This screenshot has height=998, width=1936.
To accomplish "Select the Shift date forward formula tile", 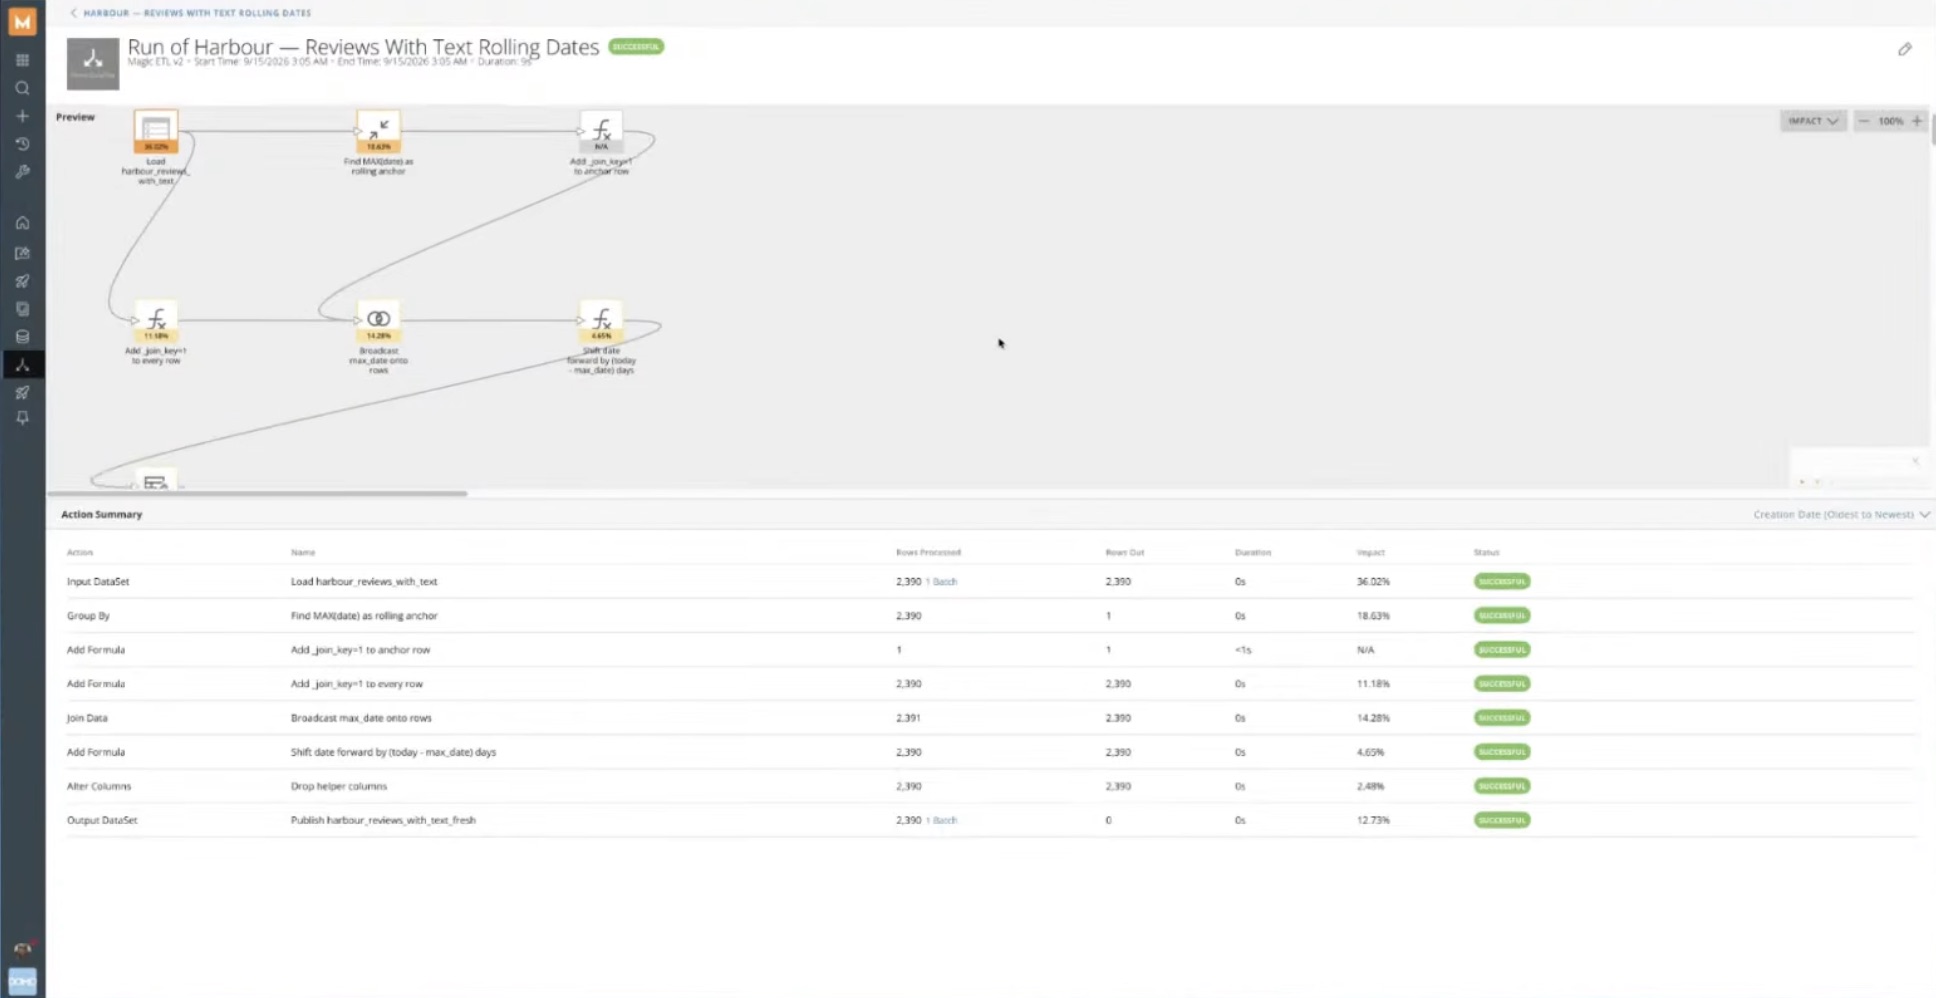I will pos(601,320).
